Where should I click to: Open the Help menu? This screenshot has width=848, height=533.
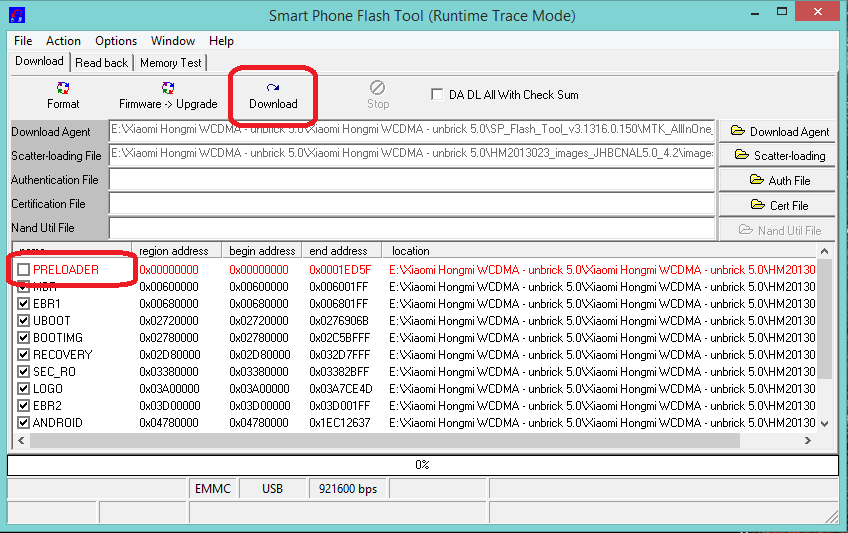point(221,41)
